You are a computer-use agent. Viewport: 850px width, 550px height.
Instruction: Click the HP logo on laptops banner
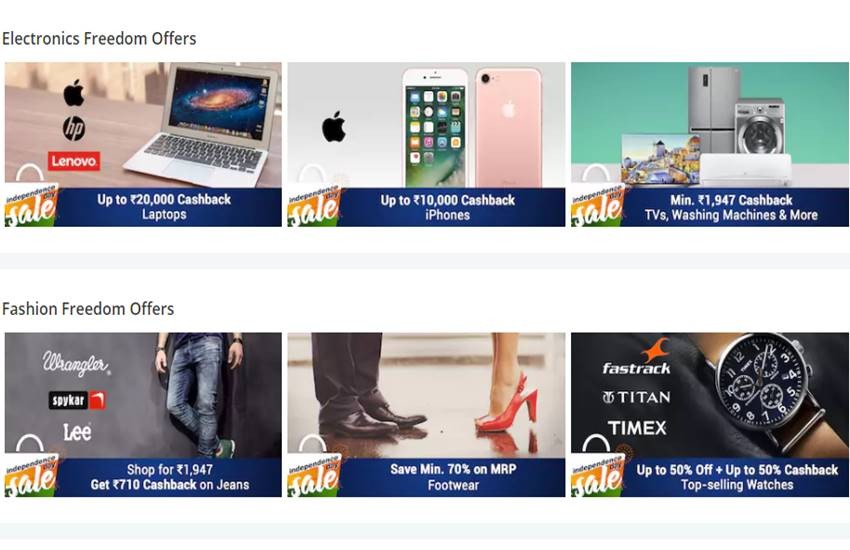coord(74,128)
